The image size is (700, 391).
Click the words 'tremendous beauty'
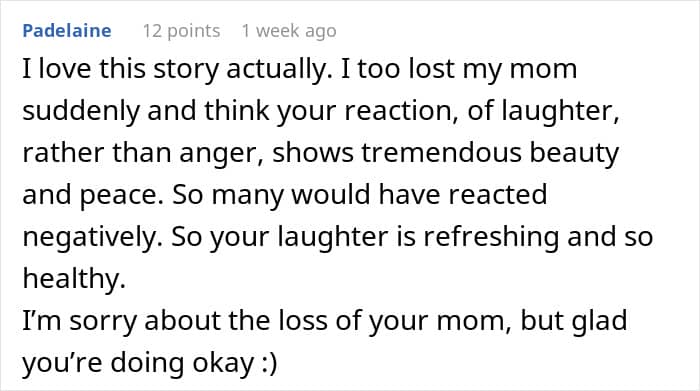pos(490,154)
